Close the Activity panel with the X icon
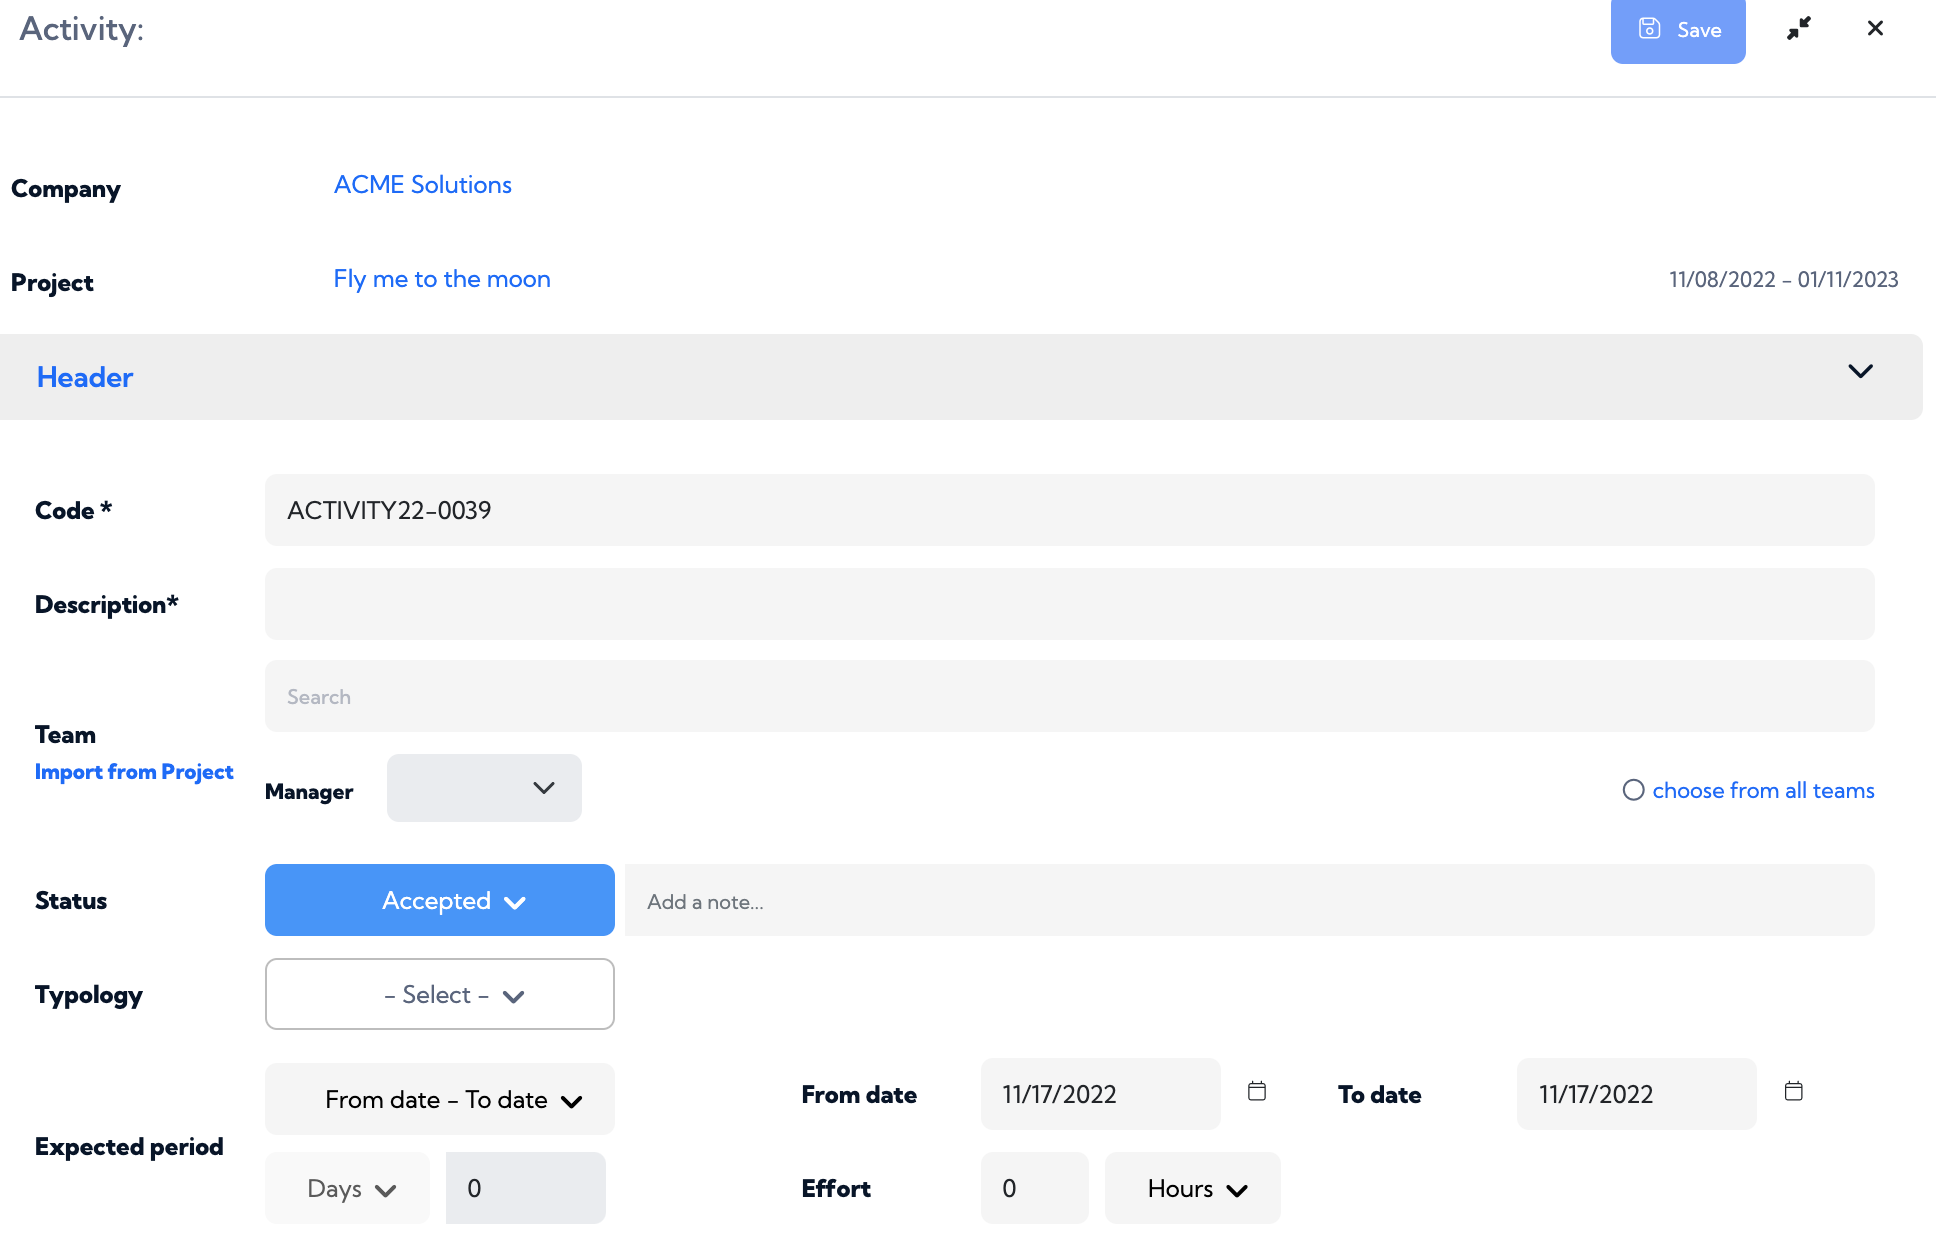 click(1875, 28)
